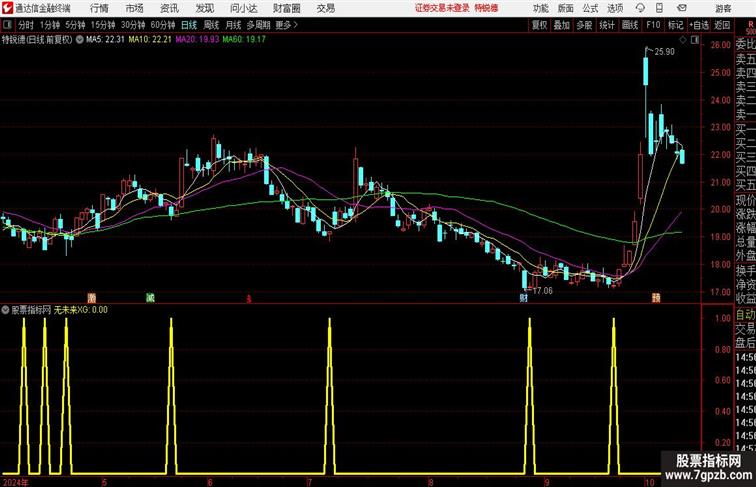Screen dimensions: 756x487
Task: Open the mobile phone icon in title bar
Action: click(659, 8)
